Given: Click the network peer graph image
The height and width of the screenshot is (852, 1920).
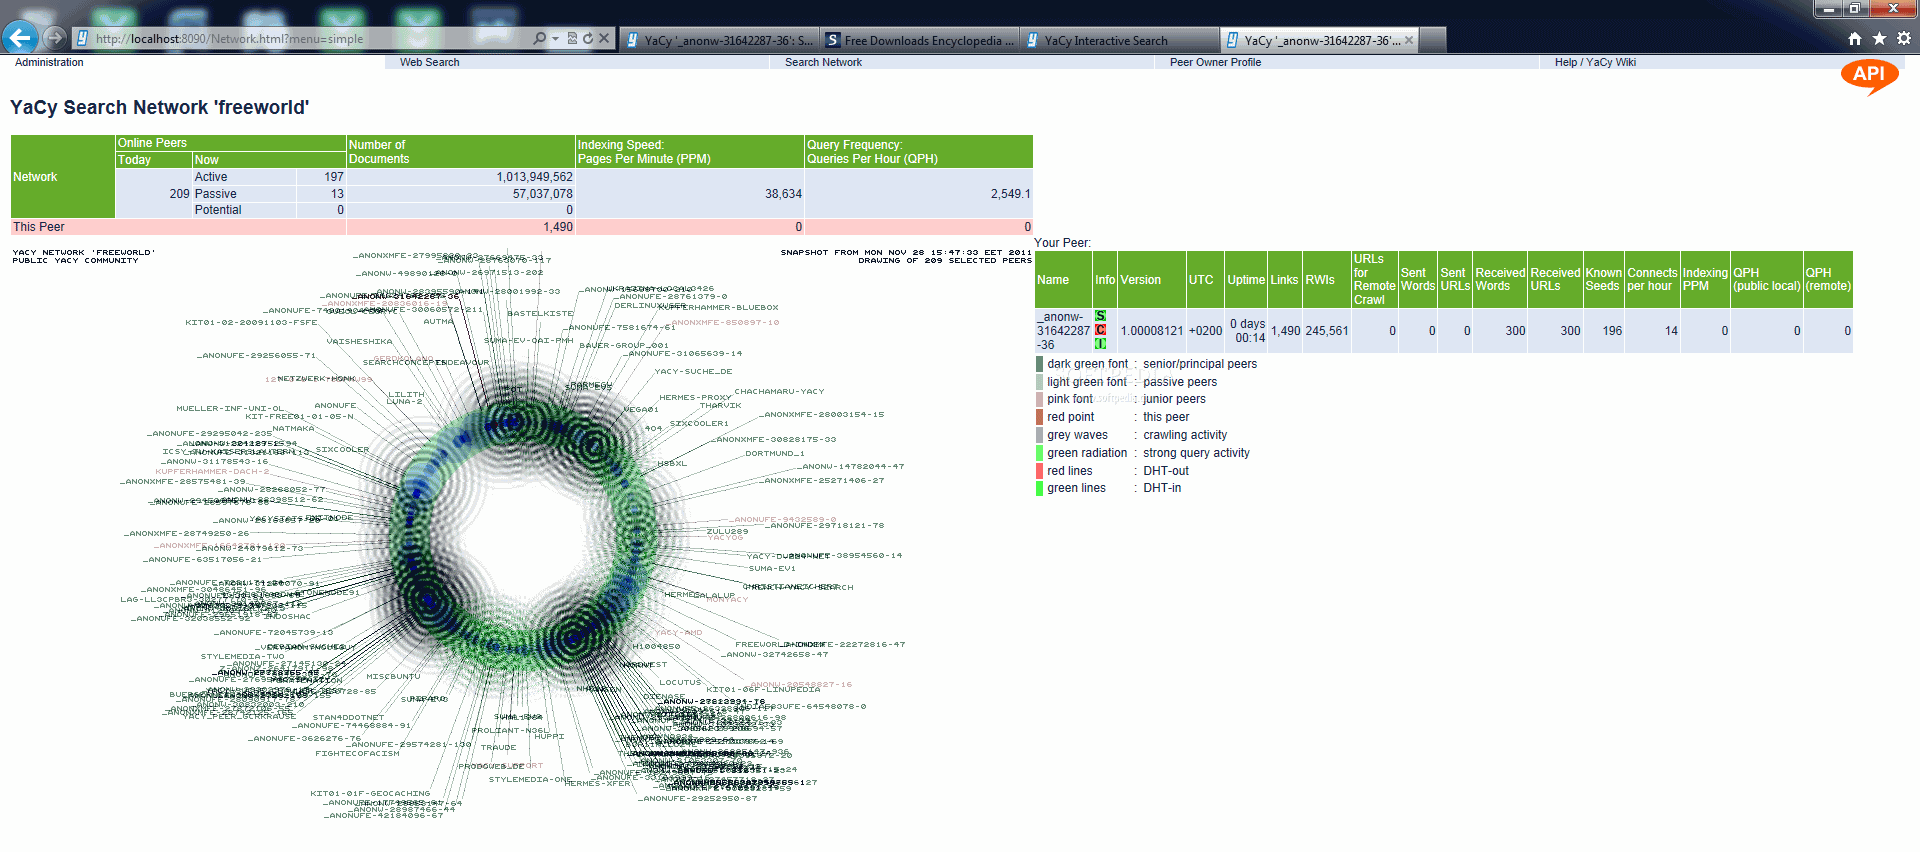Looking at the screenshot, I should coord(522,535).
